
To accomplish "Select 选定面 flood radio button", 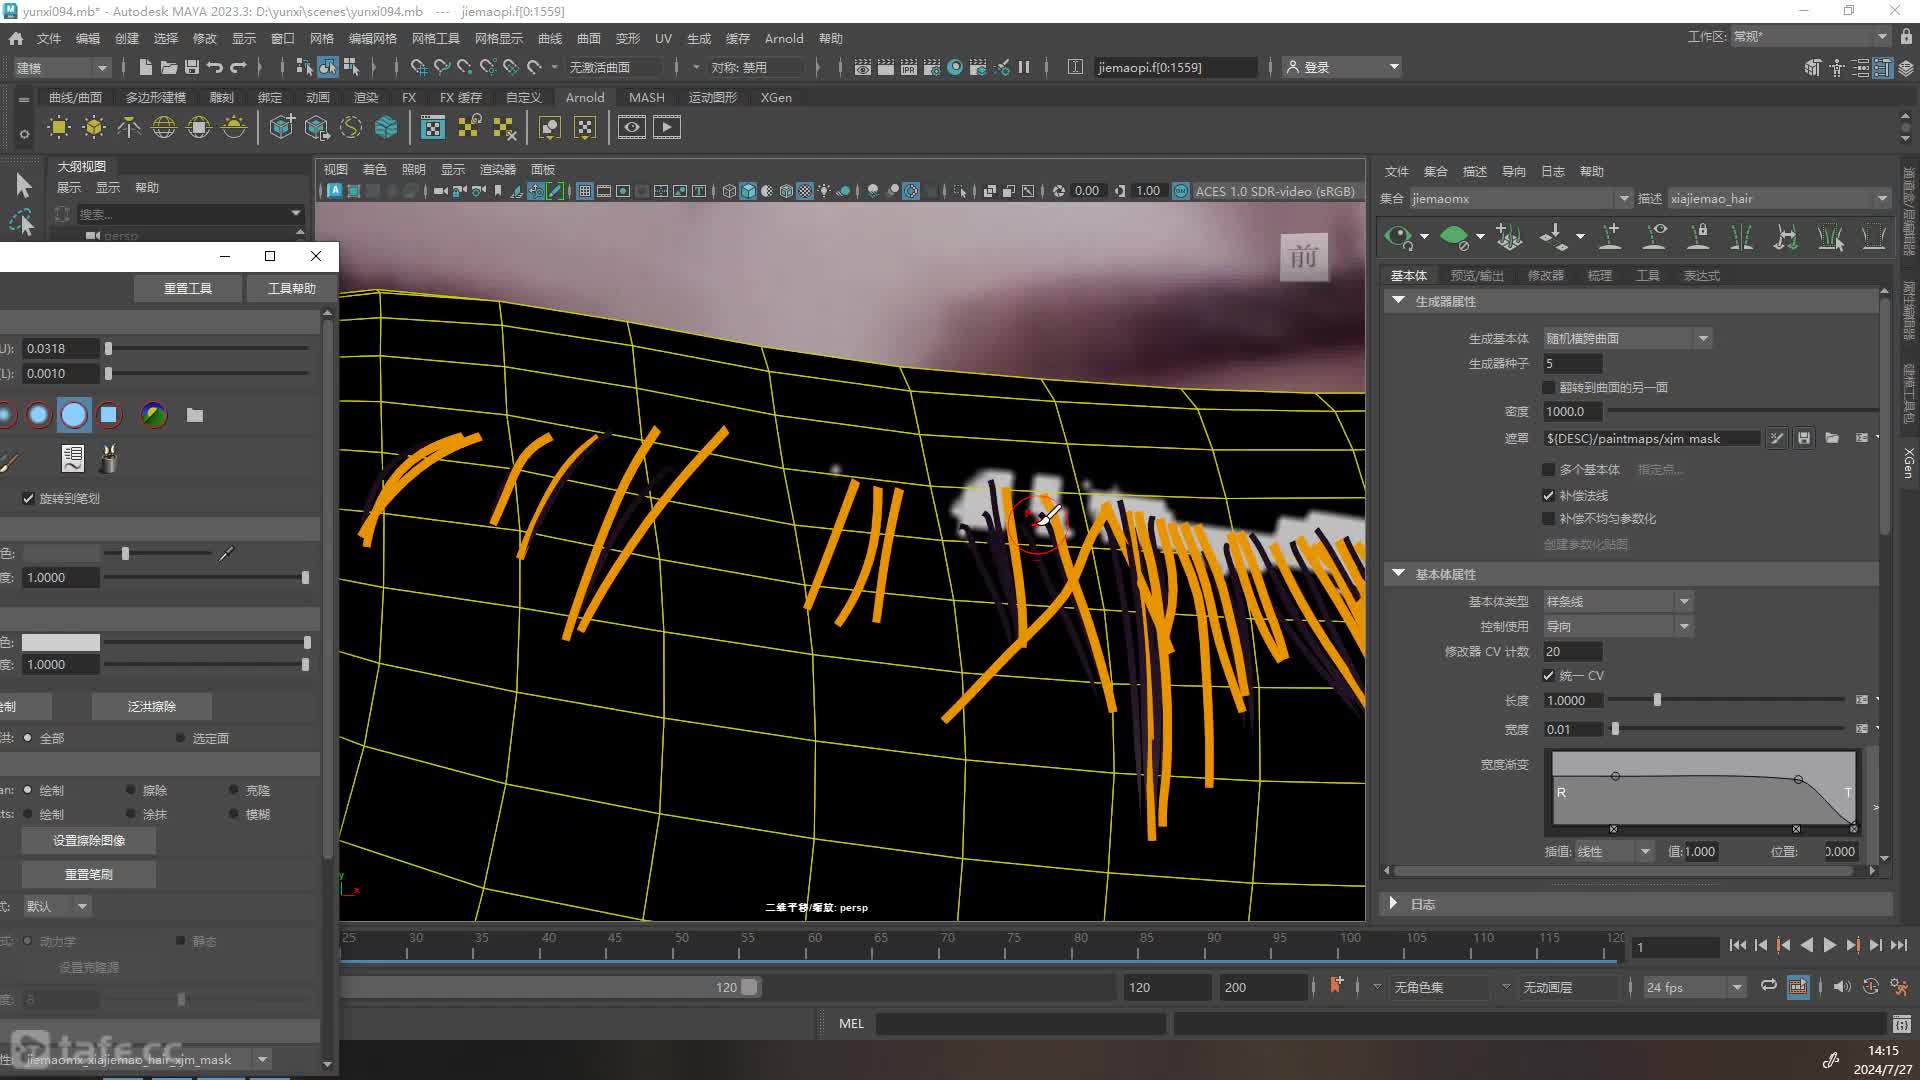I will point(181,738).
